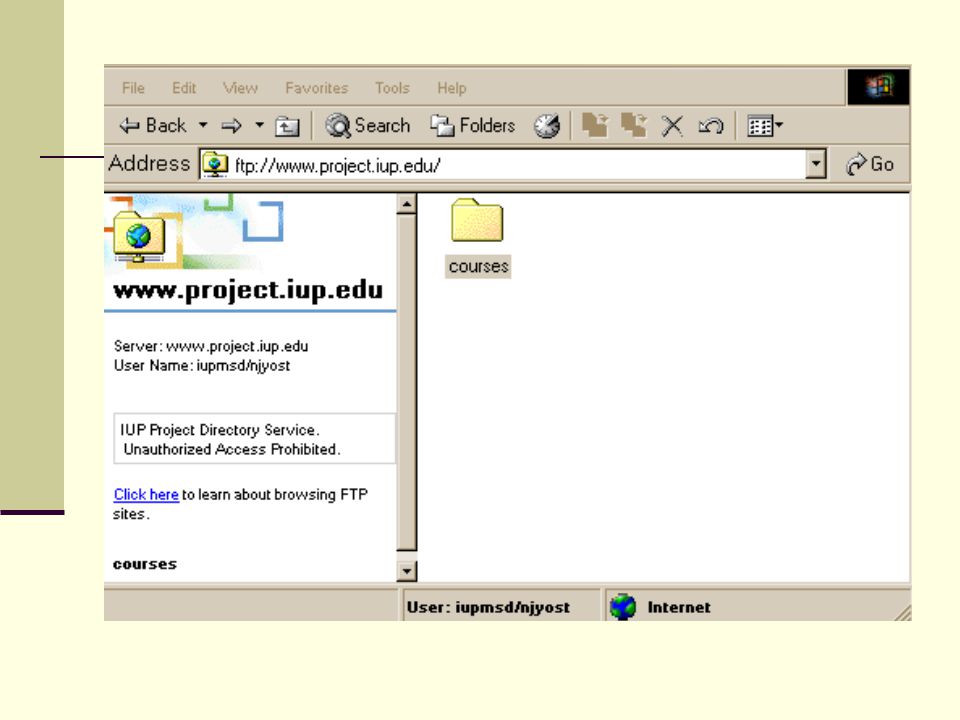This screenshot has height=720, width=960.
Task: Click the bold 'courses' label in left pane
Action: pos(144,564)
